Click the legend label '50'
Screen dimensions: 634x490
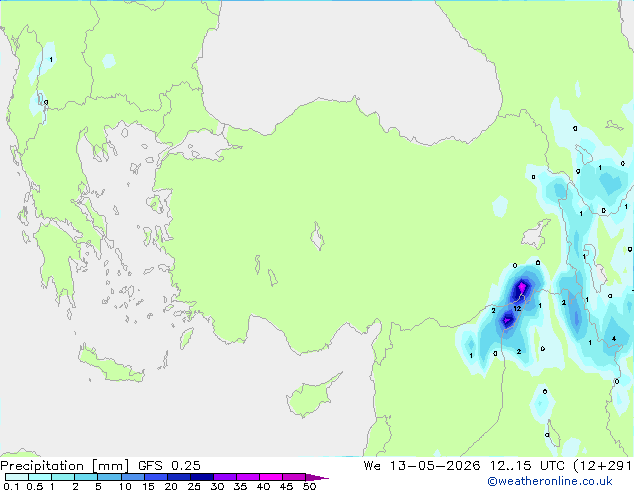[x=309, y=486]
